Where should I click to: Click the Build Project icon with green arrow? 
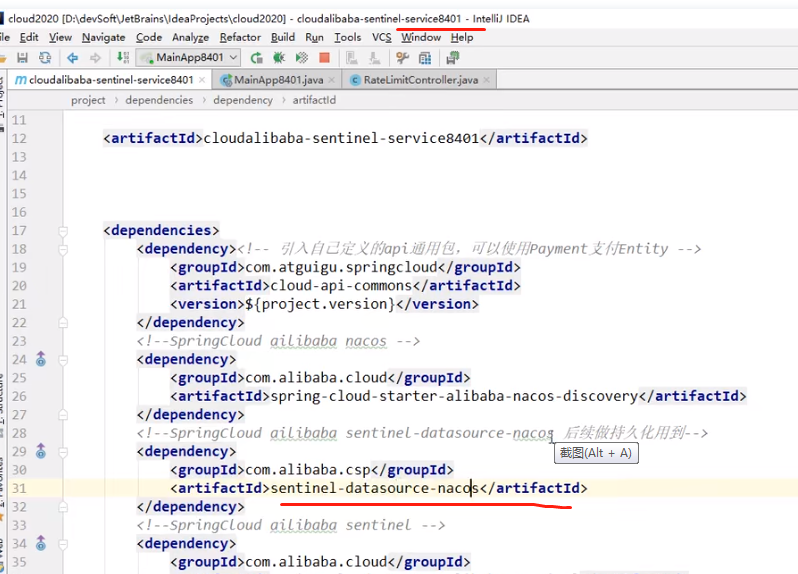pos(123,58)
